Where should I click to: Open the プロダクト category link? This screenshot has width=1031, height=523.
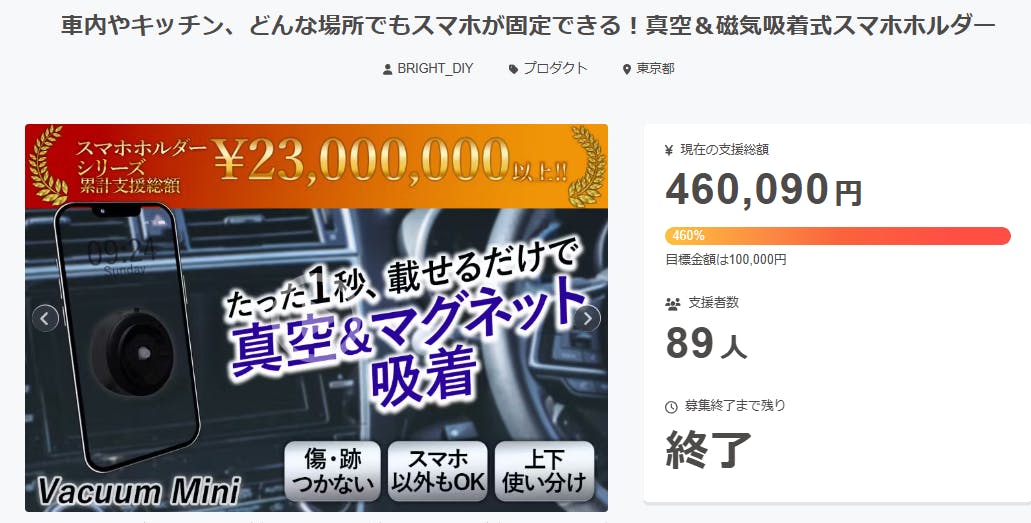(x=555, y=68)
